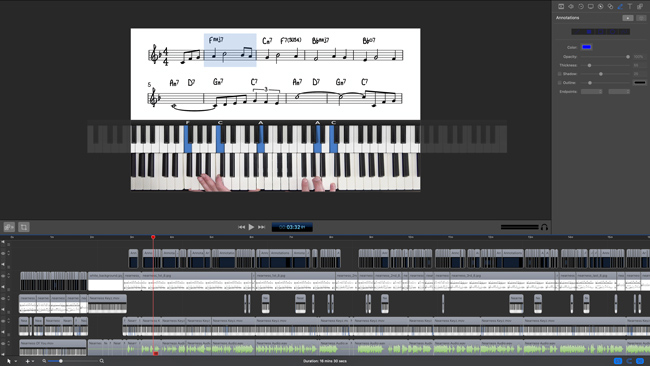
Task: Select the ellipse annotation shape tool
Action: click(612, 32)
